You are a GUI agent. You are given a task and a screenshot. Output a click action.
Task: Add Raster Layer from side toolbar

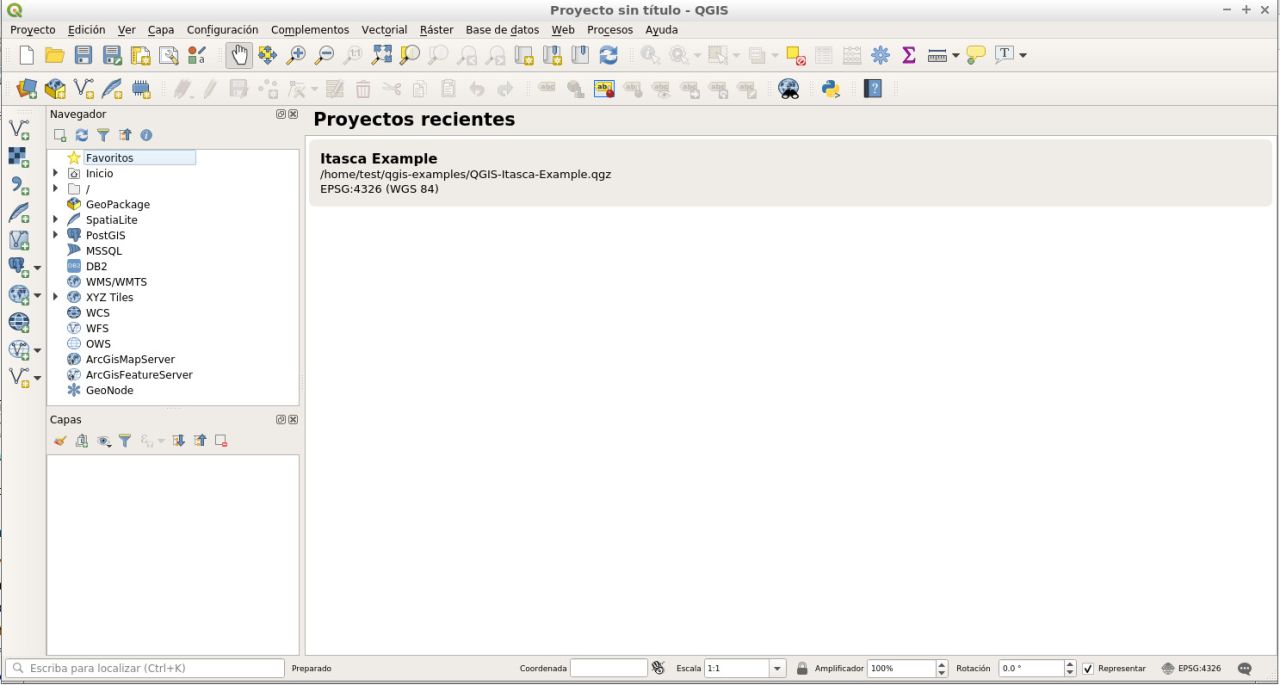pos(19,157)
